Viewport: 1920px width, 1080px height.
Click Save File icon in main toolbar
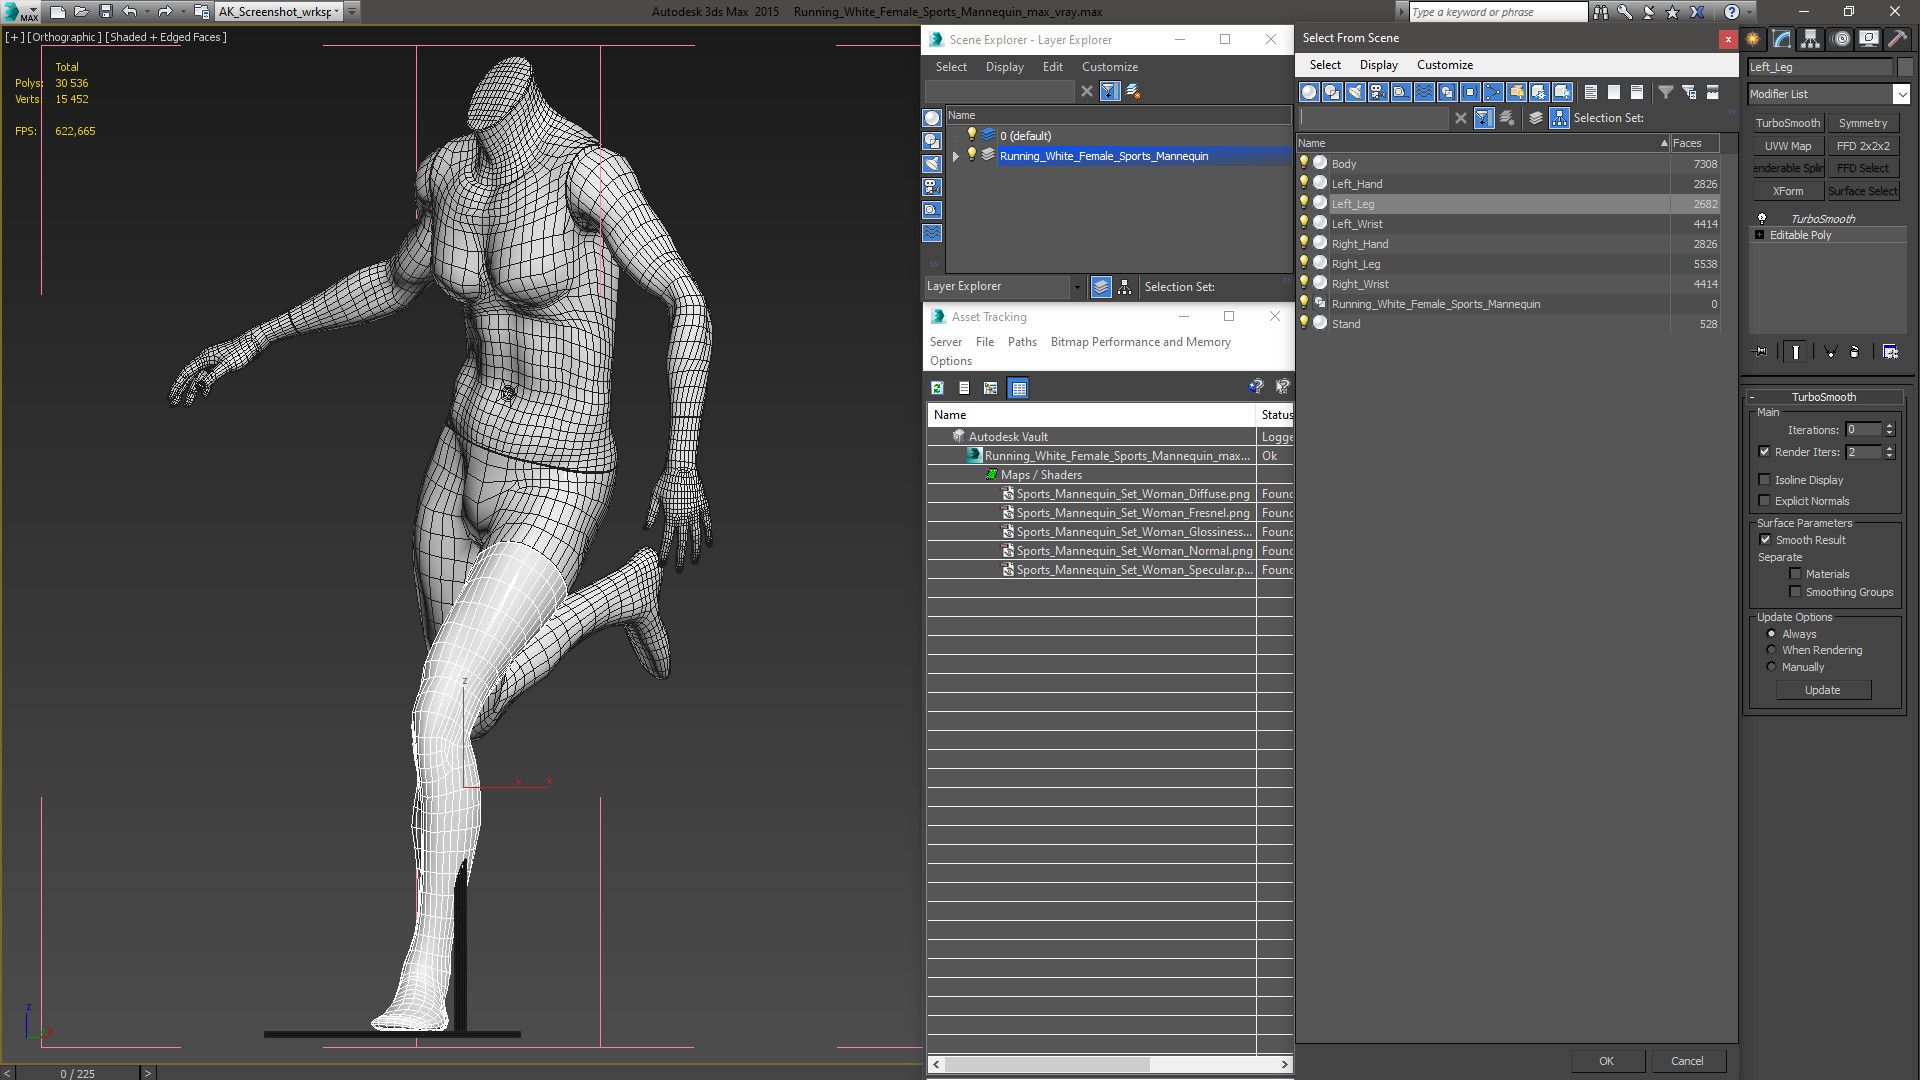[106, 12]
